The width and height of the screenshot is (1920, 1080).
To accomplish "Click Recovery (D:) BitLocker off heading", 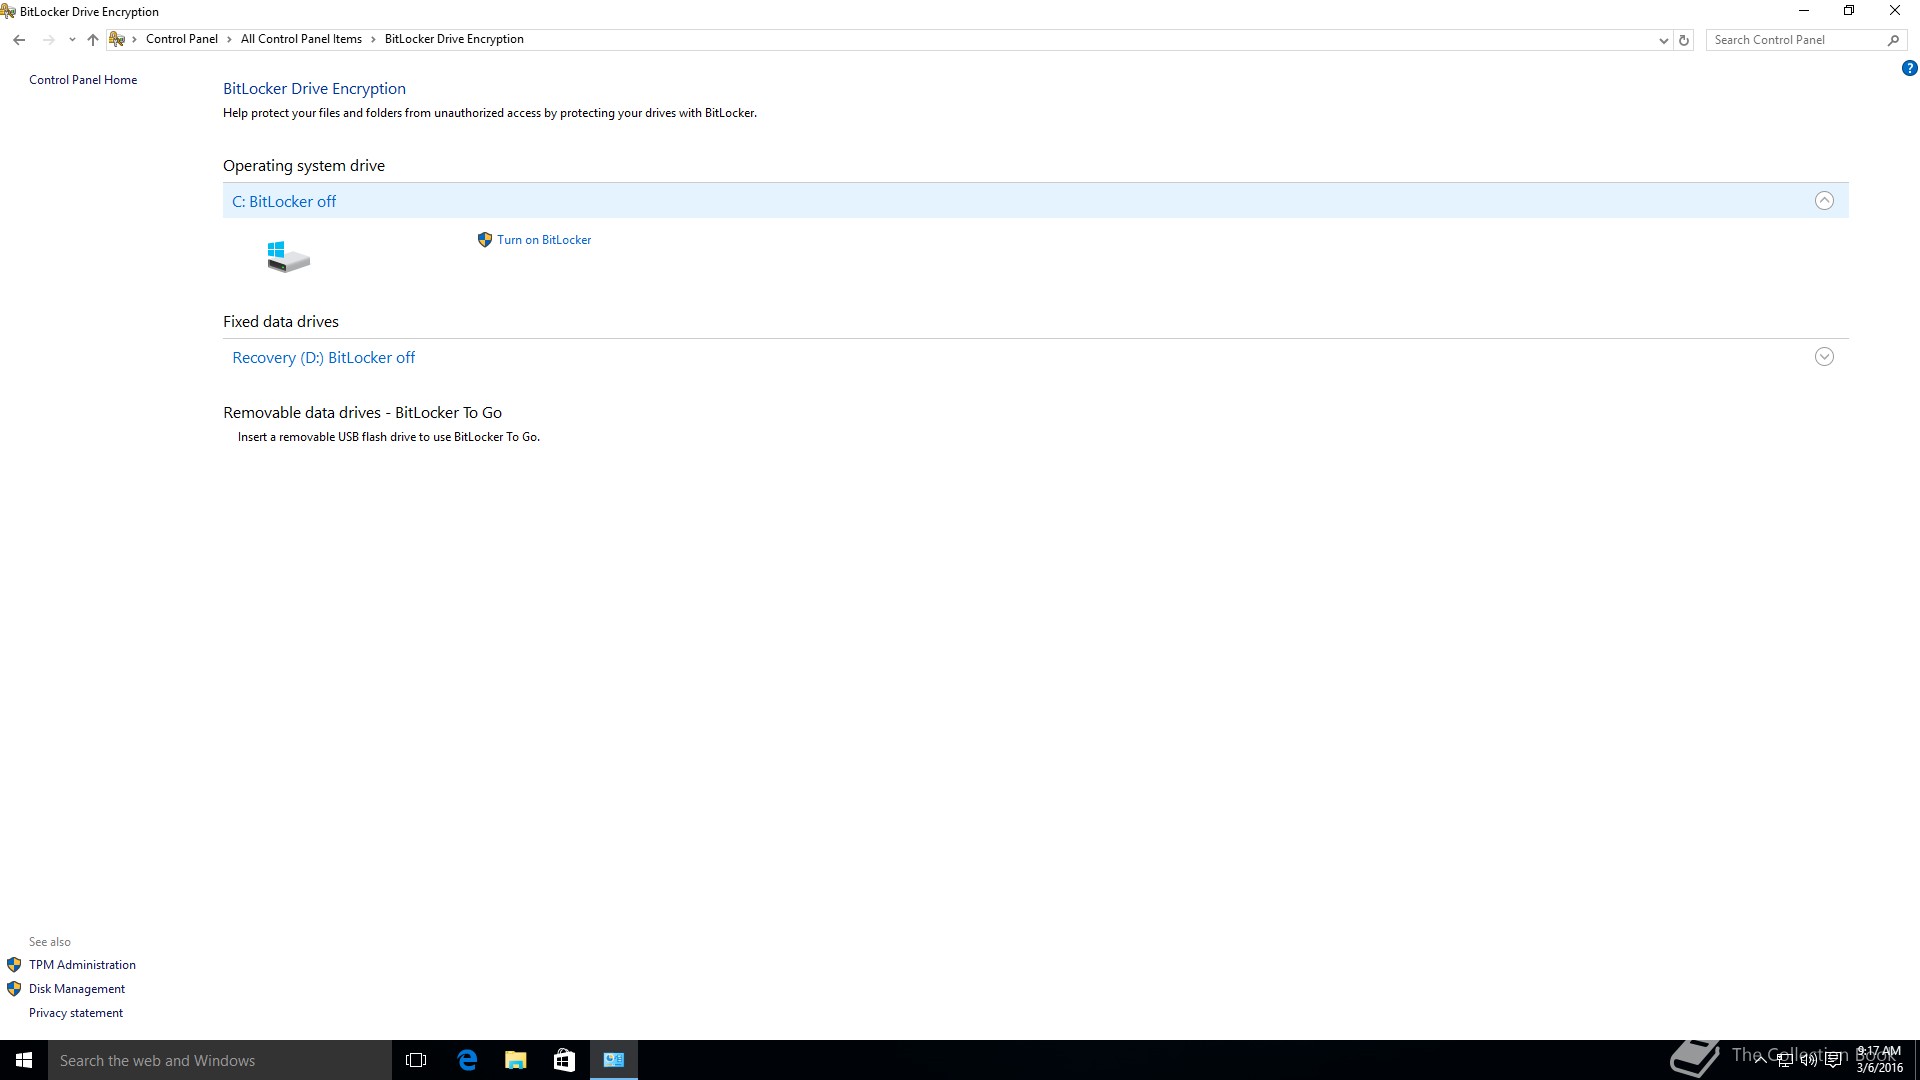I will click(323, 357).
